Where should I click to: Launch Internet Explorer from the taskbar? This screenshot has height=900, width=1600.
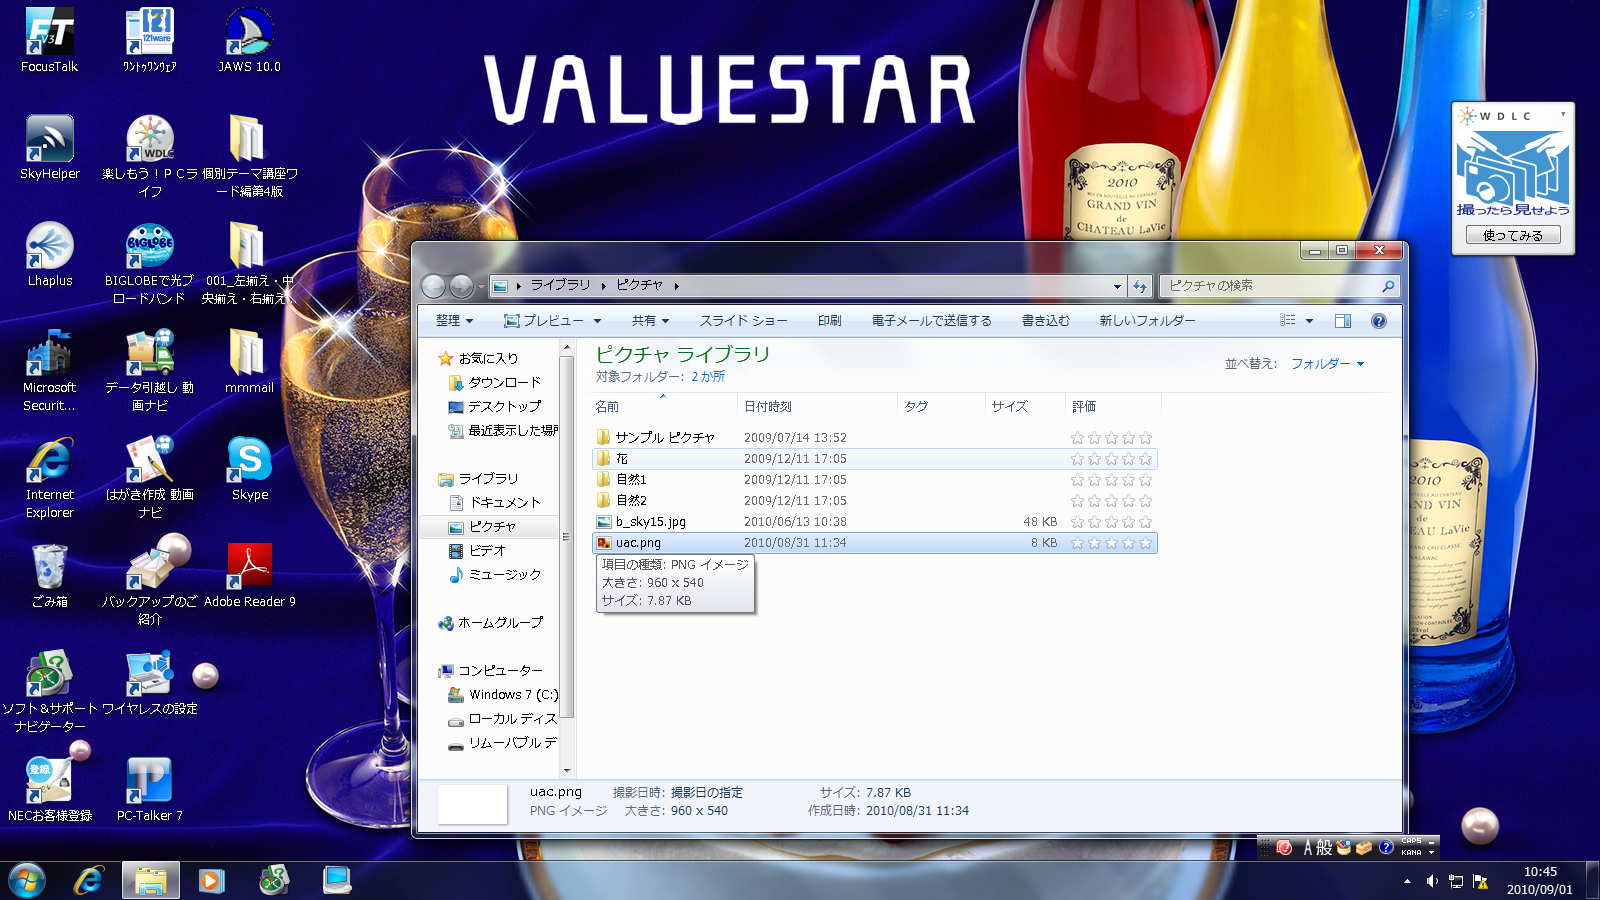89,880
